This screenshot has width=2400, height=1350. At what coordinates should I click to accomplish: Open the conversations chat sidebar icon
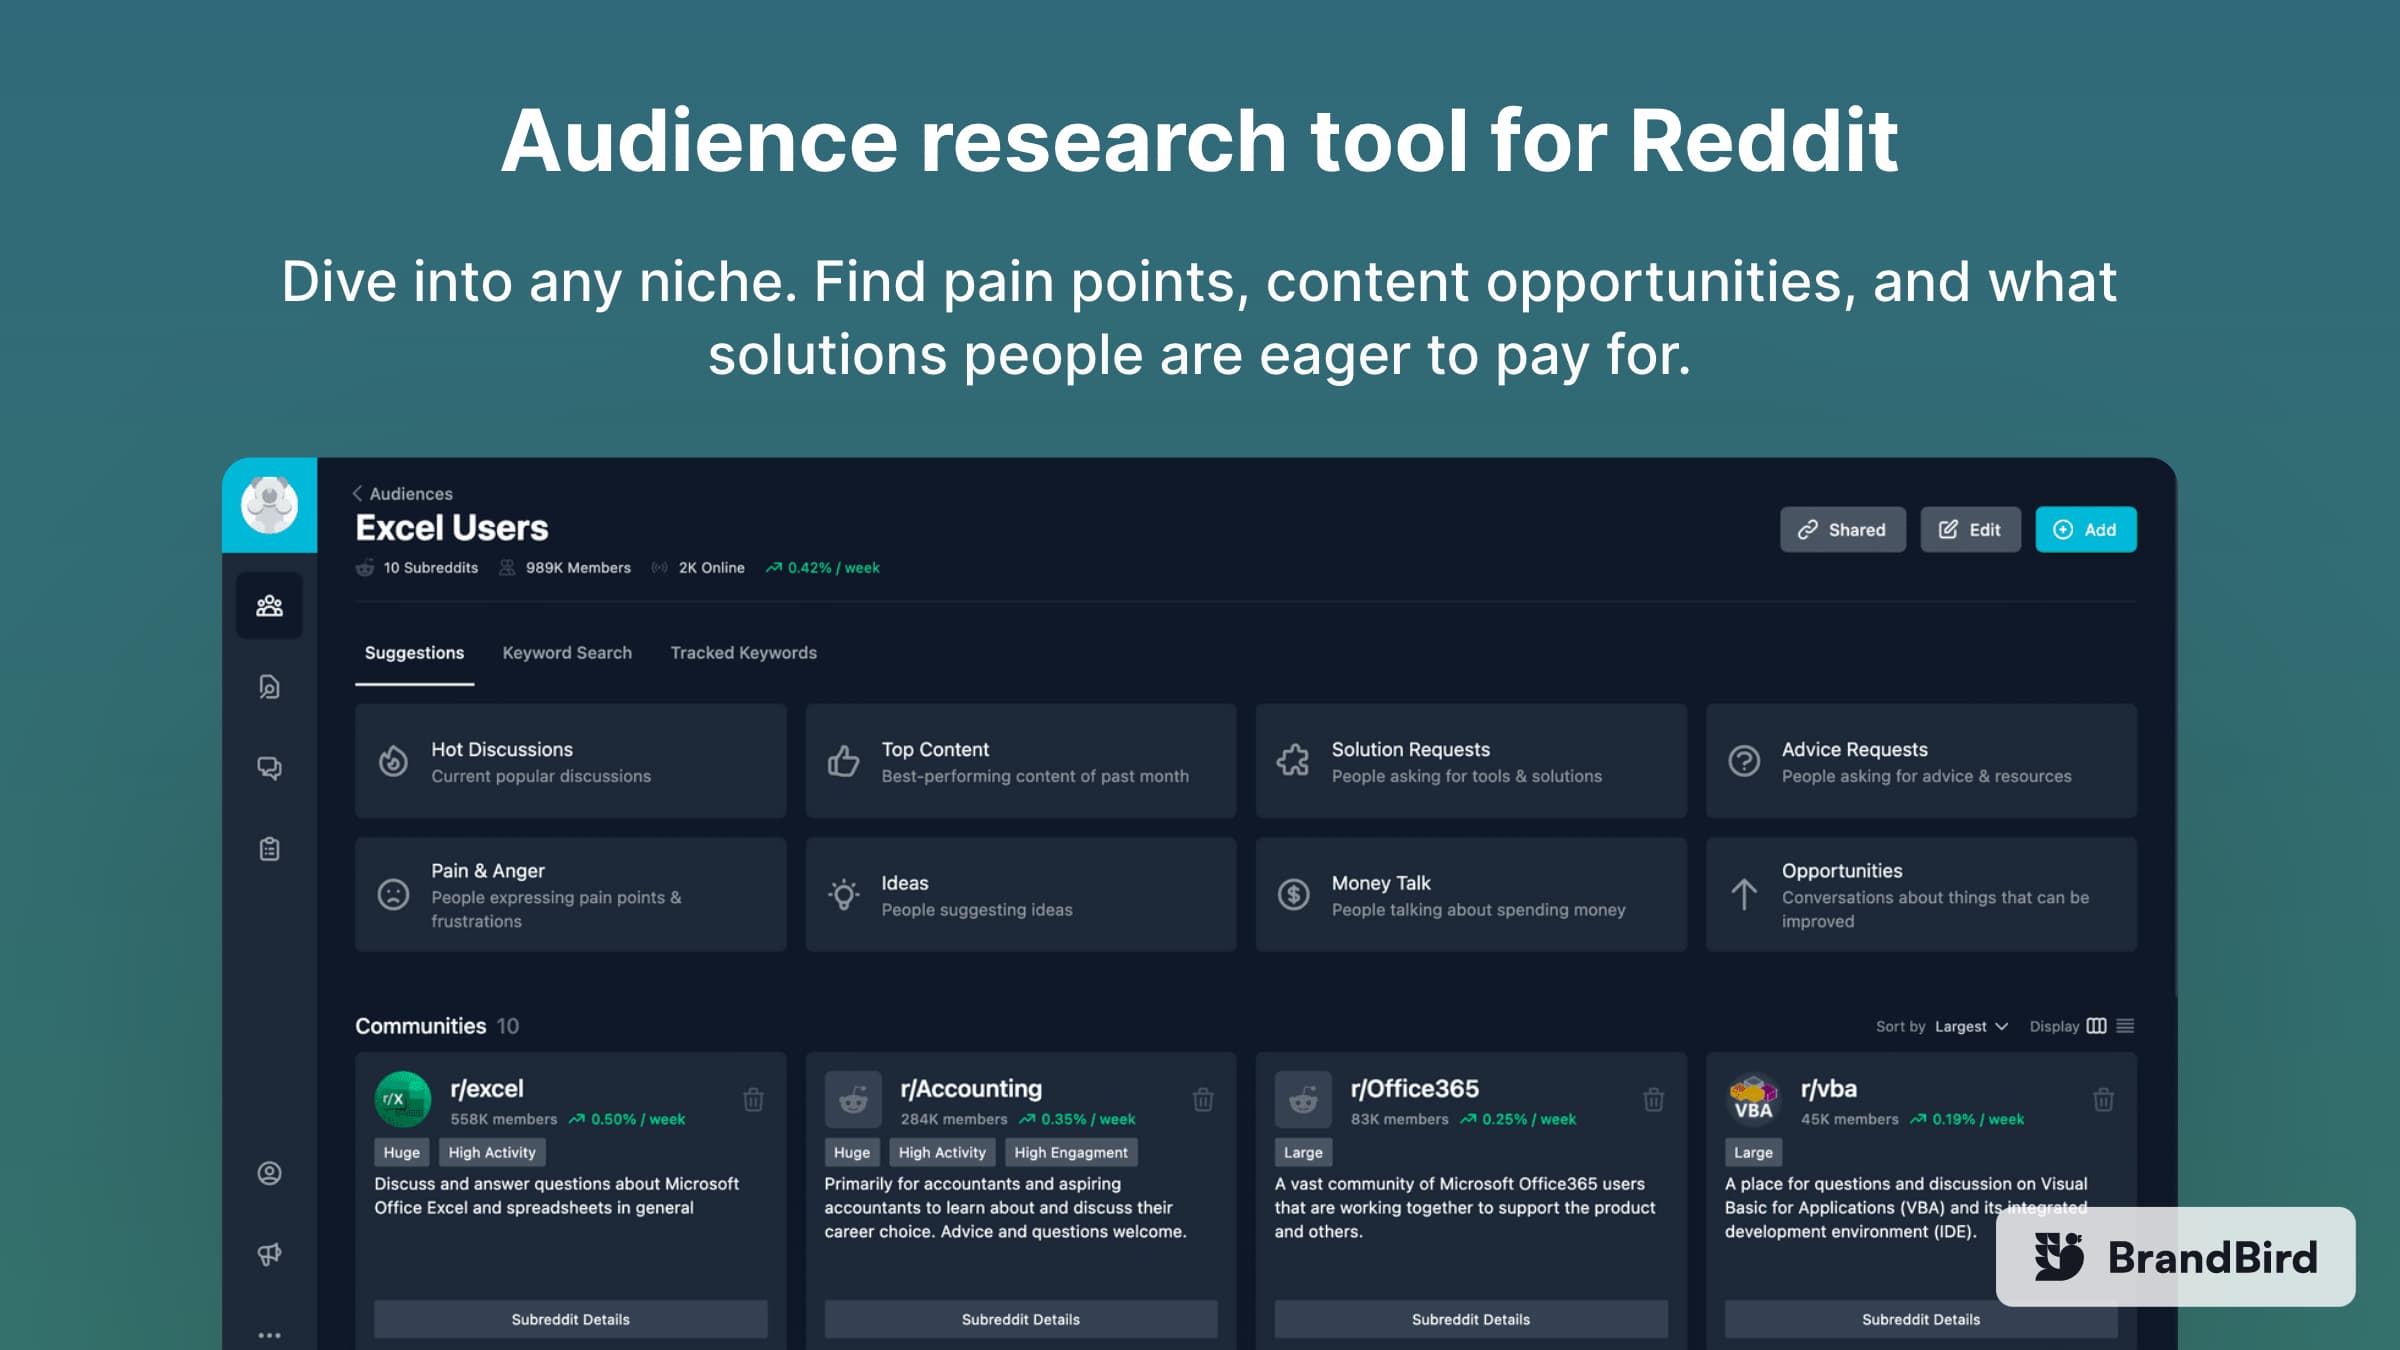pyautogui.click(x=269, y=768)
